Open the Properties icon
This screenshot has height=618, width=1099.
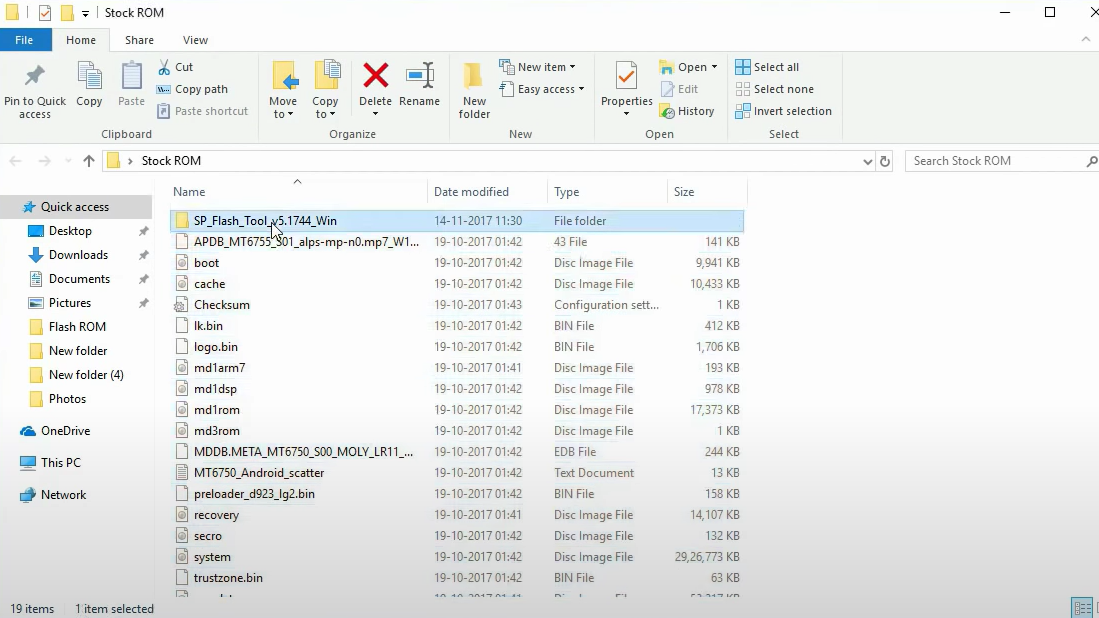click(x=627, y=78)
